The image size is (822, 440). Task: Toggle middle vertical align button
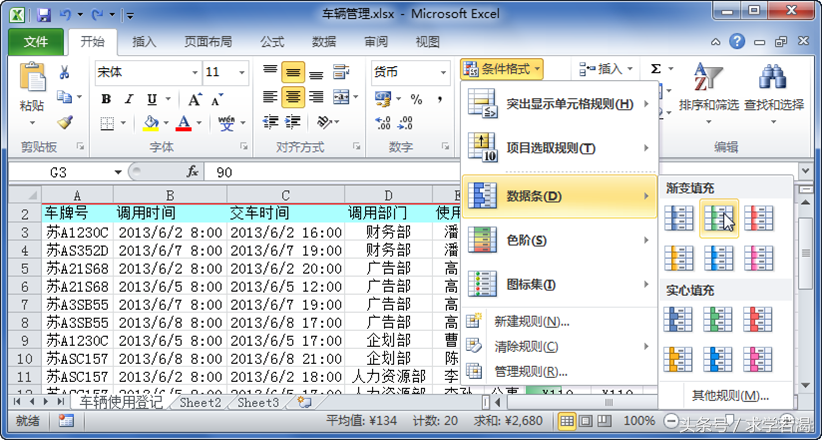(293, 72)
